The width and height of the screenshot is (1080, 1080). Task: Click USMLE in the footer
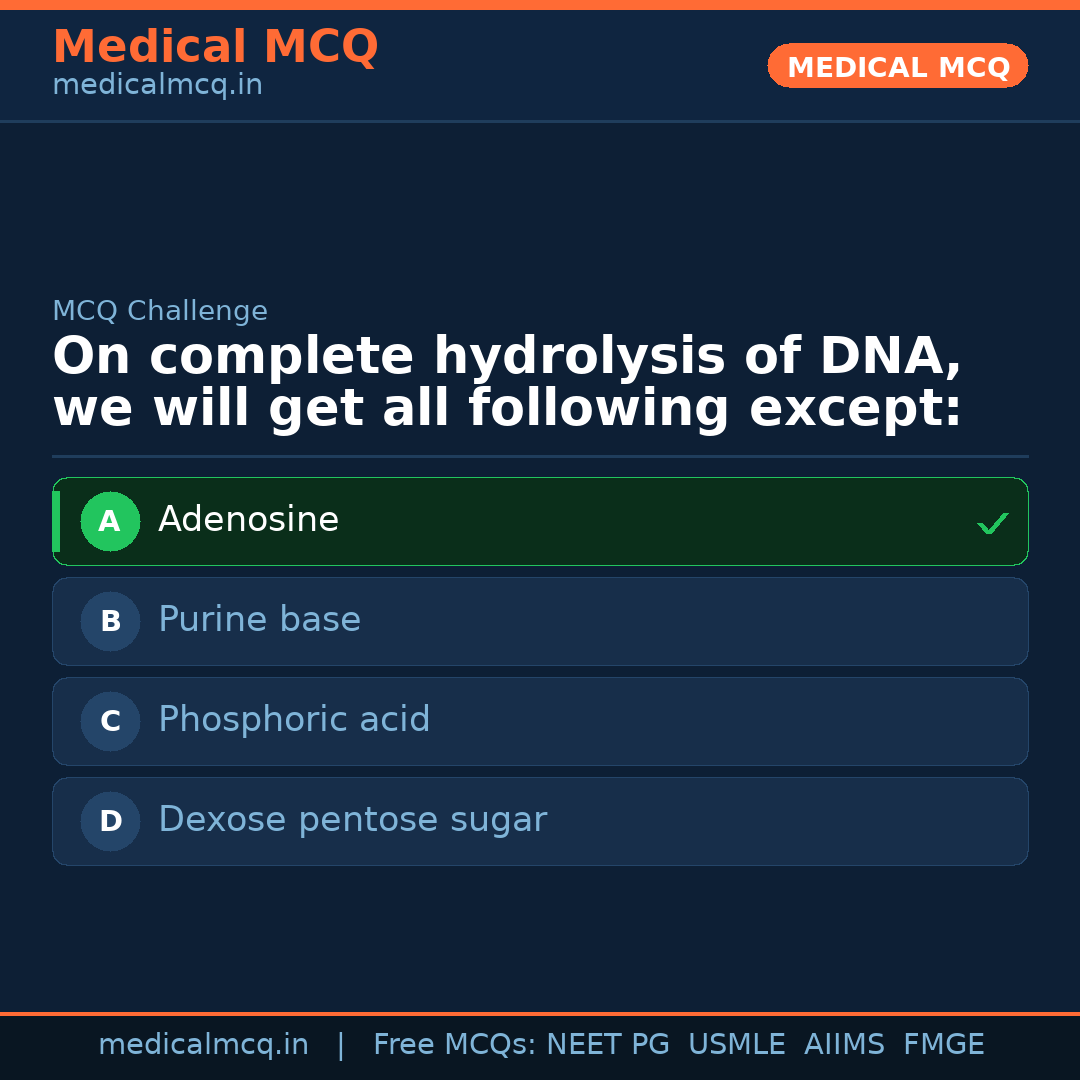click(736, 1045)
